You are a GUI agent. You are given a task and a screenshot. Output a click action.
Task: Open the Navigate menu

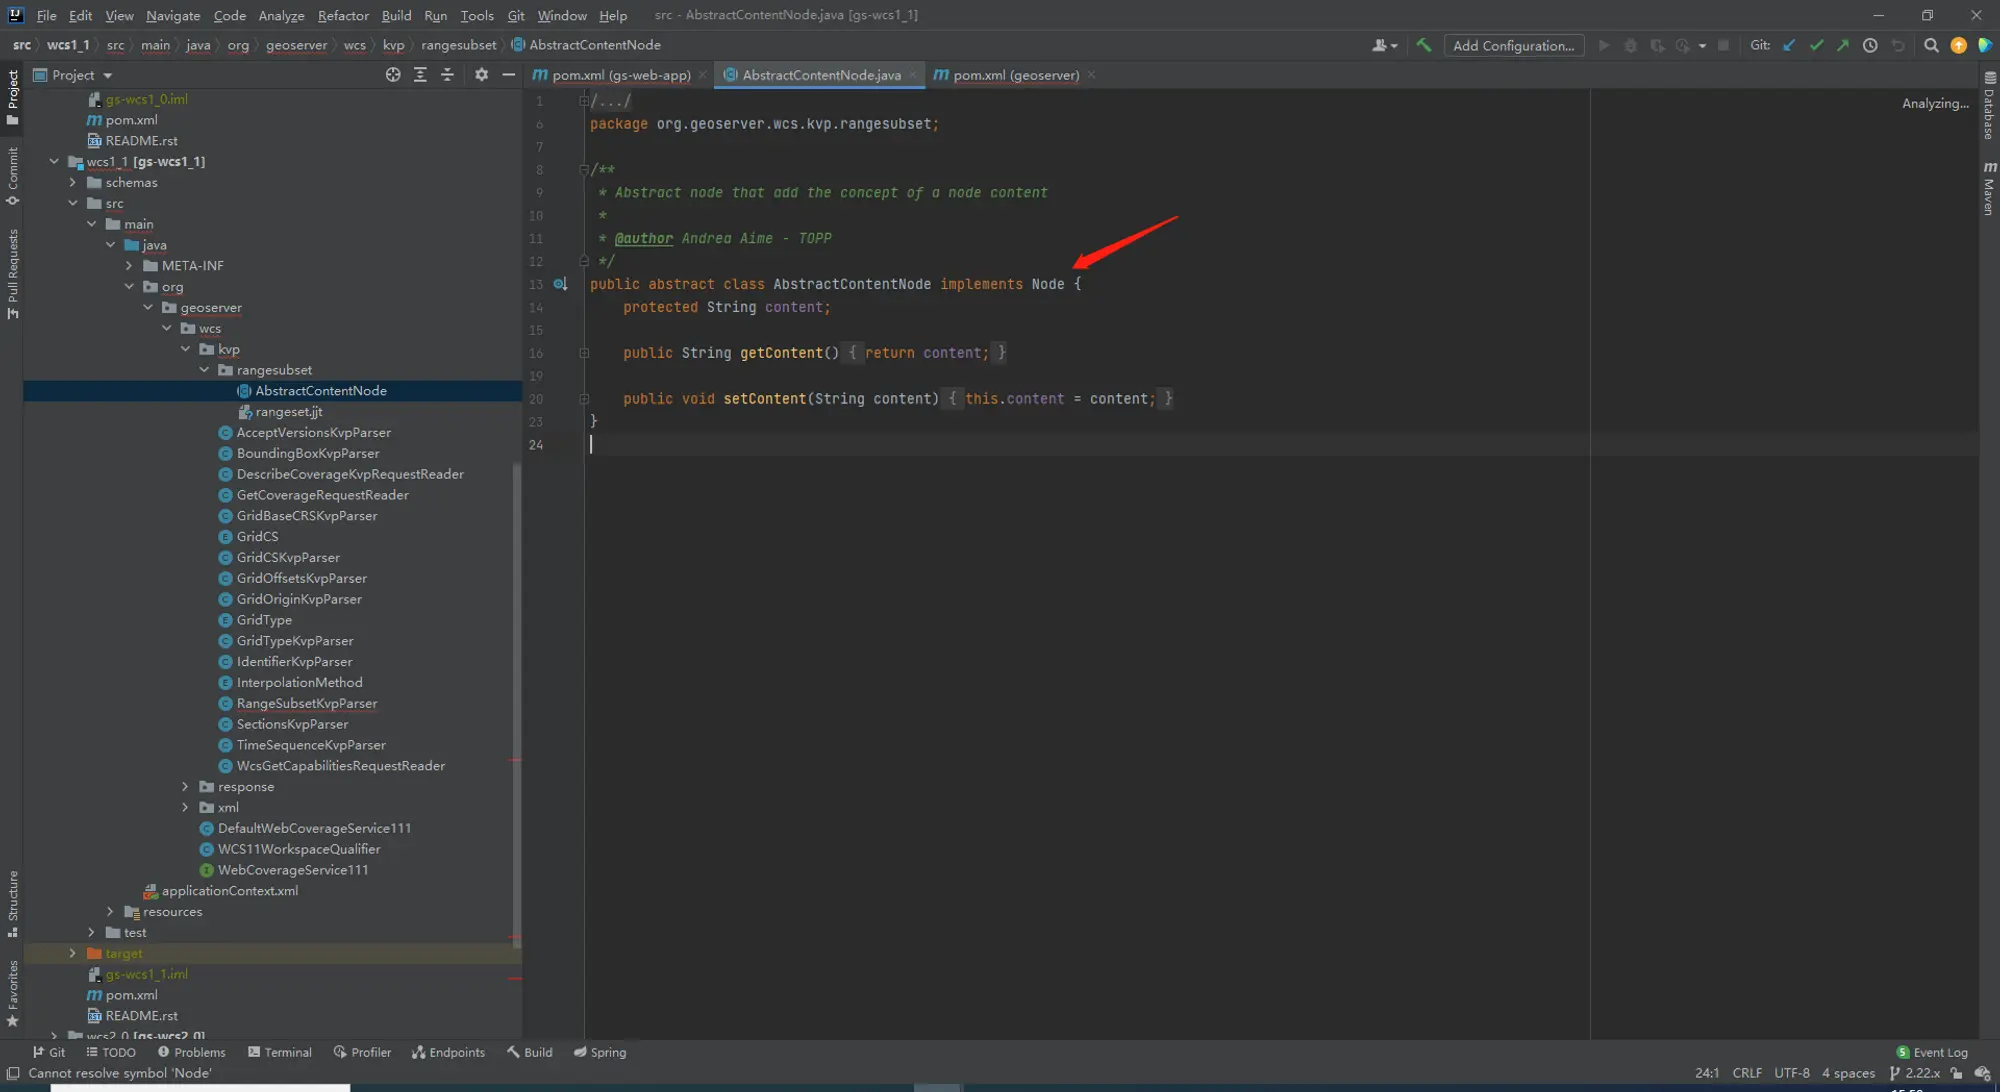[173, 15]
